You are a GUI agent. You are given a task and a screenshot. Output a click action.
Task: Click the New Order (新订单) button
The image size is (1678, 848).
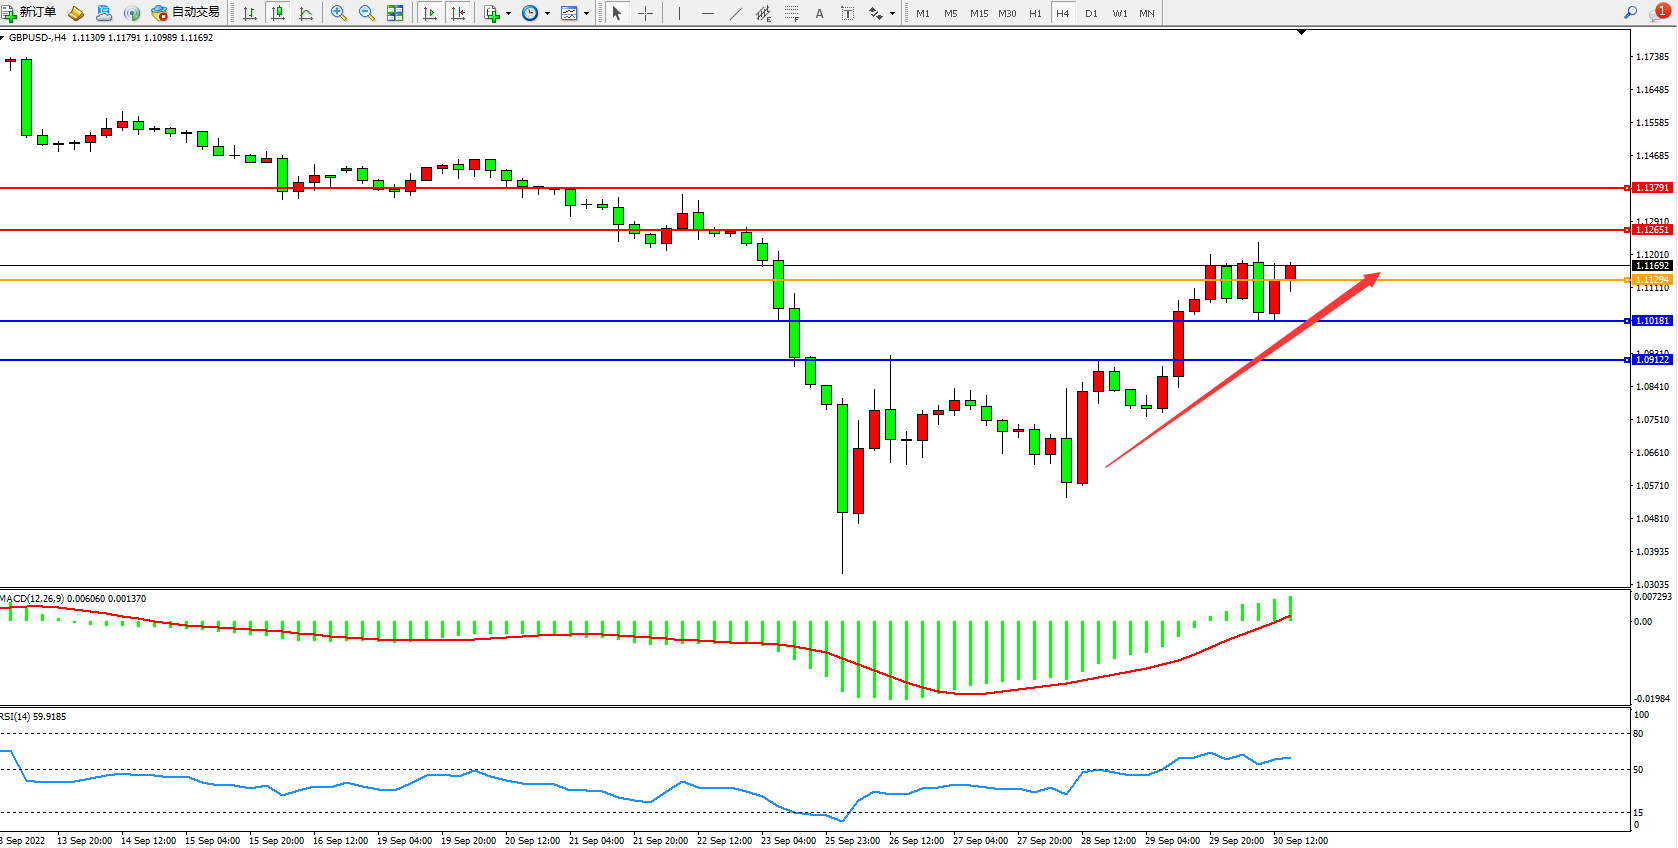[x=29, y=13]
